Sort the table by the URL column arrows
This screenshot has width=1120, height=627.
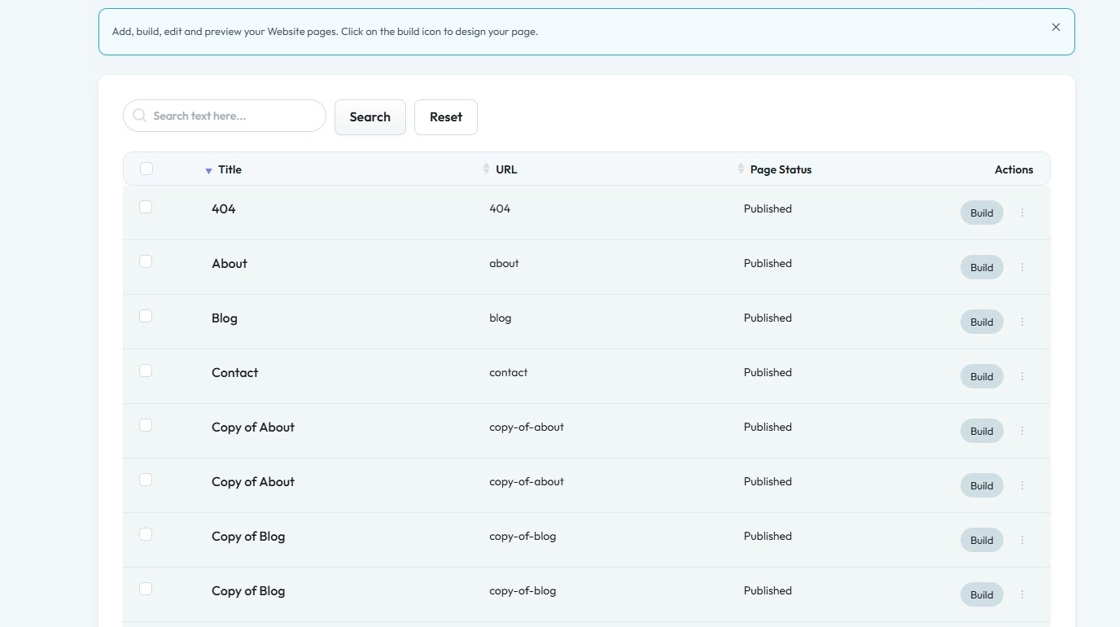click(486, 169)
